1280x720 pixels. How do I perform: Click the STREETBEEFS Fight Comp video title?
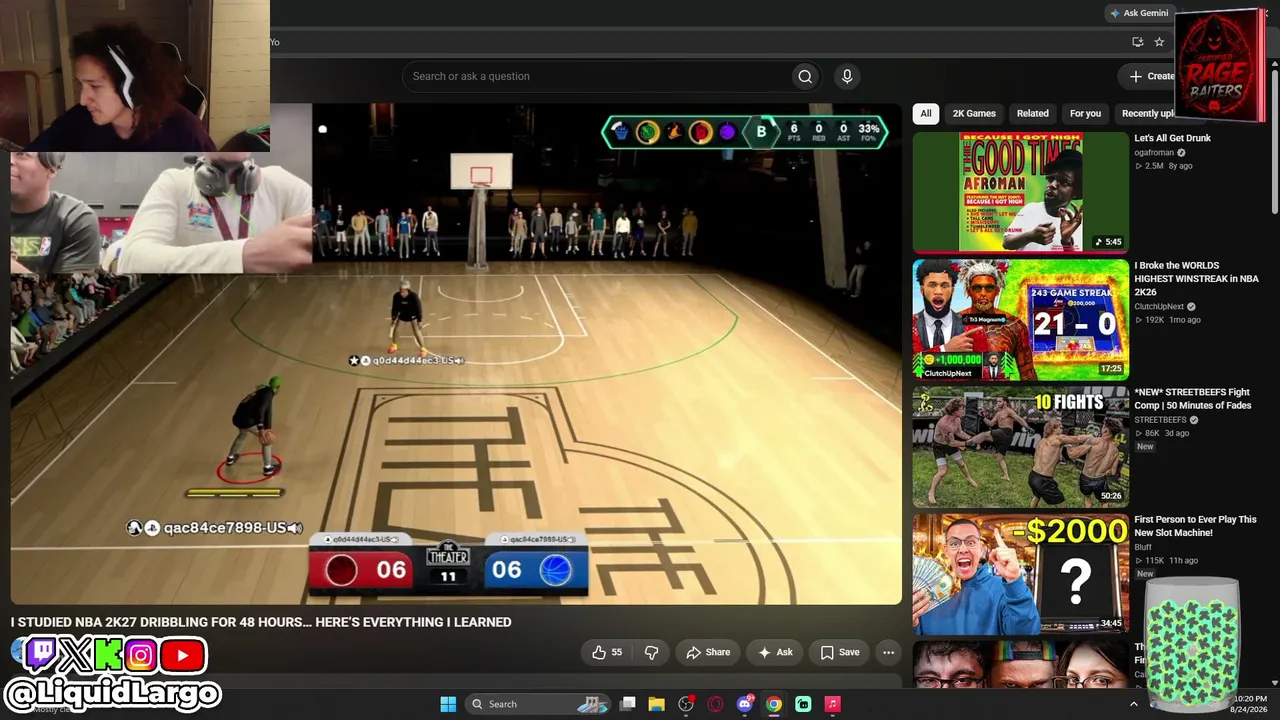point(1194,399)
